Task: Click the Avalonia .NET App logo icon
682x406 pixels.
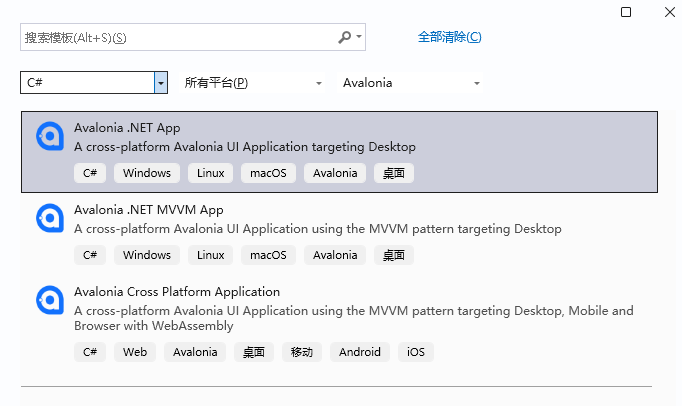Action: (x=50, y=136)
